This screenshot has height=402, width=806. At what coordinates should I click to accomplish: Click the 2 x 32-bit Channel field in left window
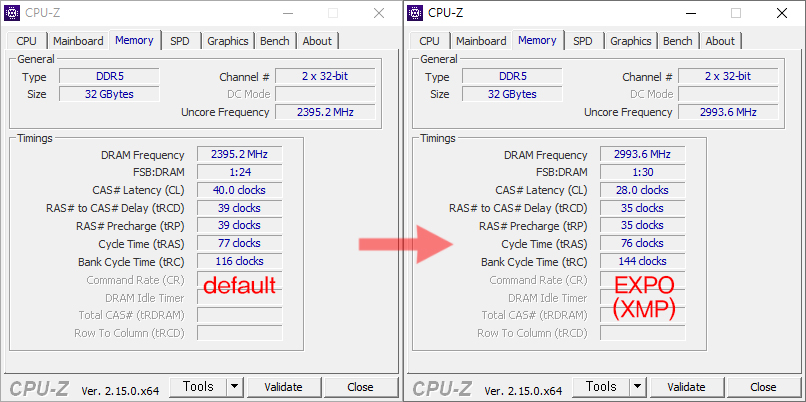pos(325,77)
